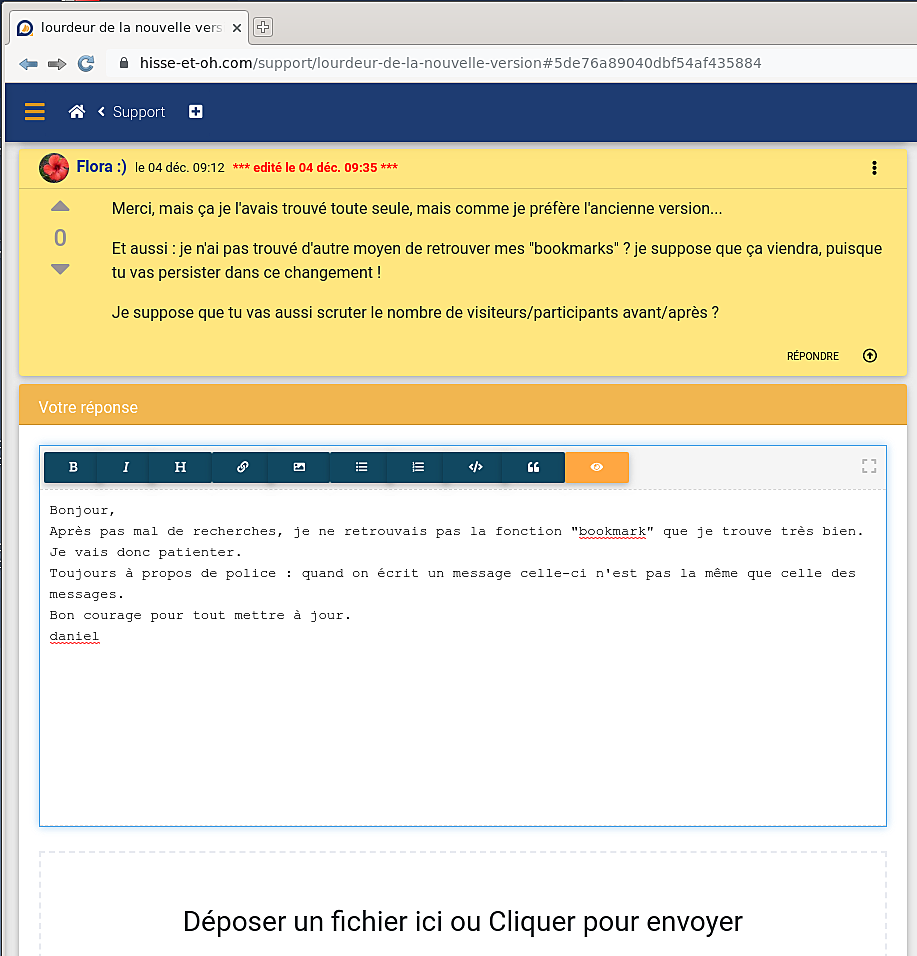
Task: Click the red 'edité le 04 déc. 09:35' note
Action: pyautogui.click(x=315, y=168)
